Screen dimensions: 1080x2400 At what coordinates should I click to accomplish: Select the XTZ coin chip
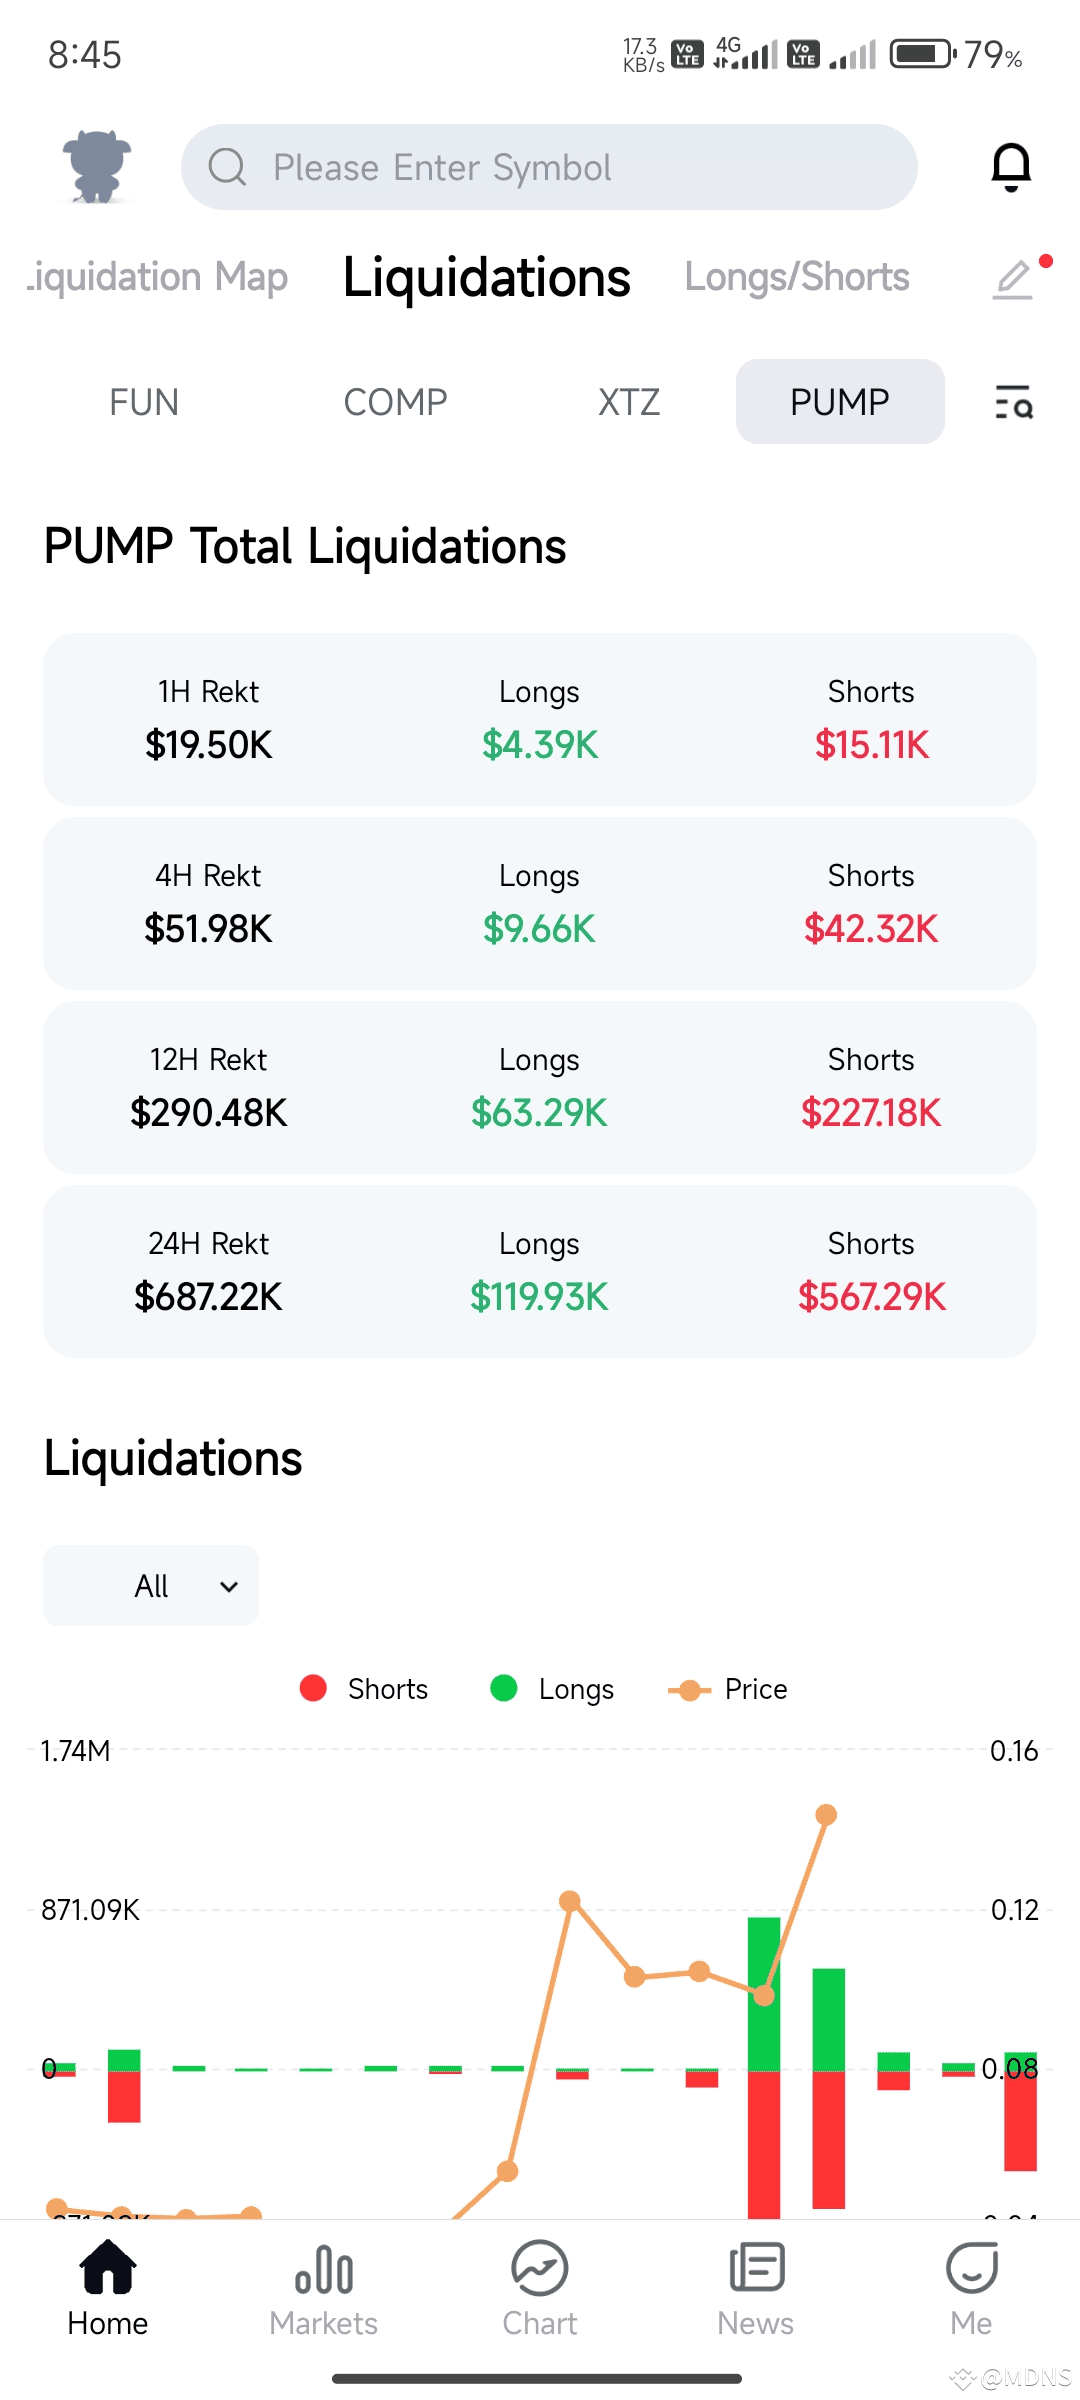click(629, 402)
